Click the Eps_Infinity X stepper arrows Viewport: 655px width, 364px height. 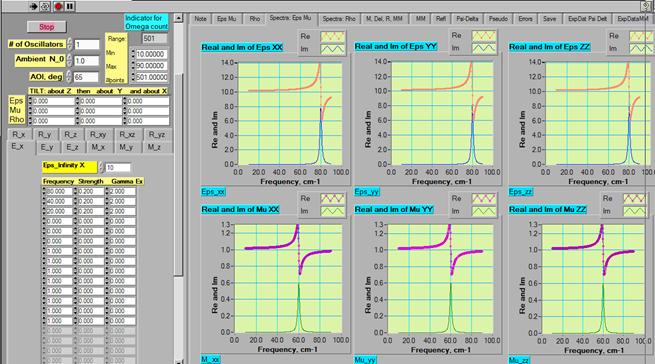[x=101, y=168]
